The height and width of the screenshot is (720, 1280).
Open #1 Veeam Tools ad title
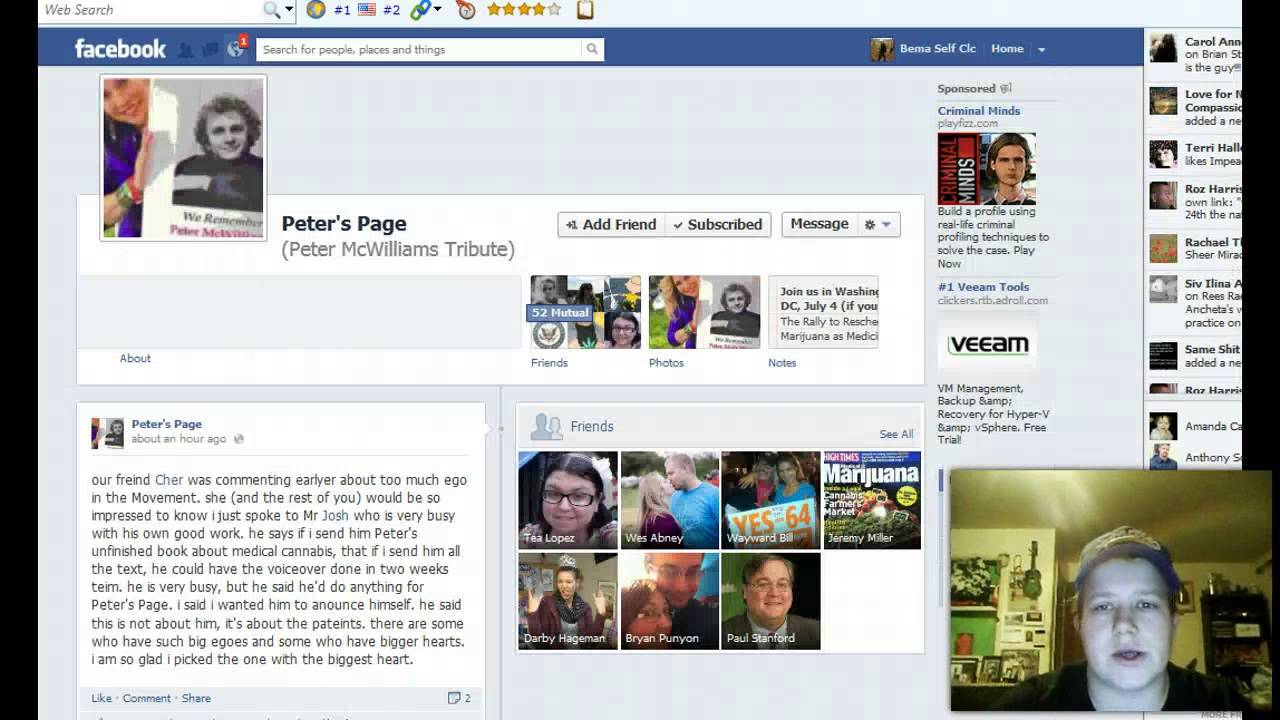(x=983, y=287)
